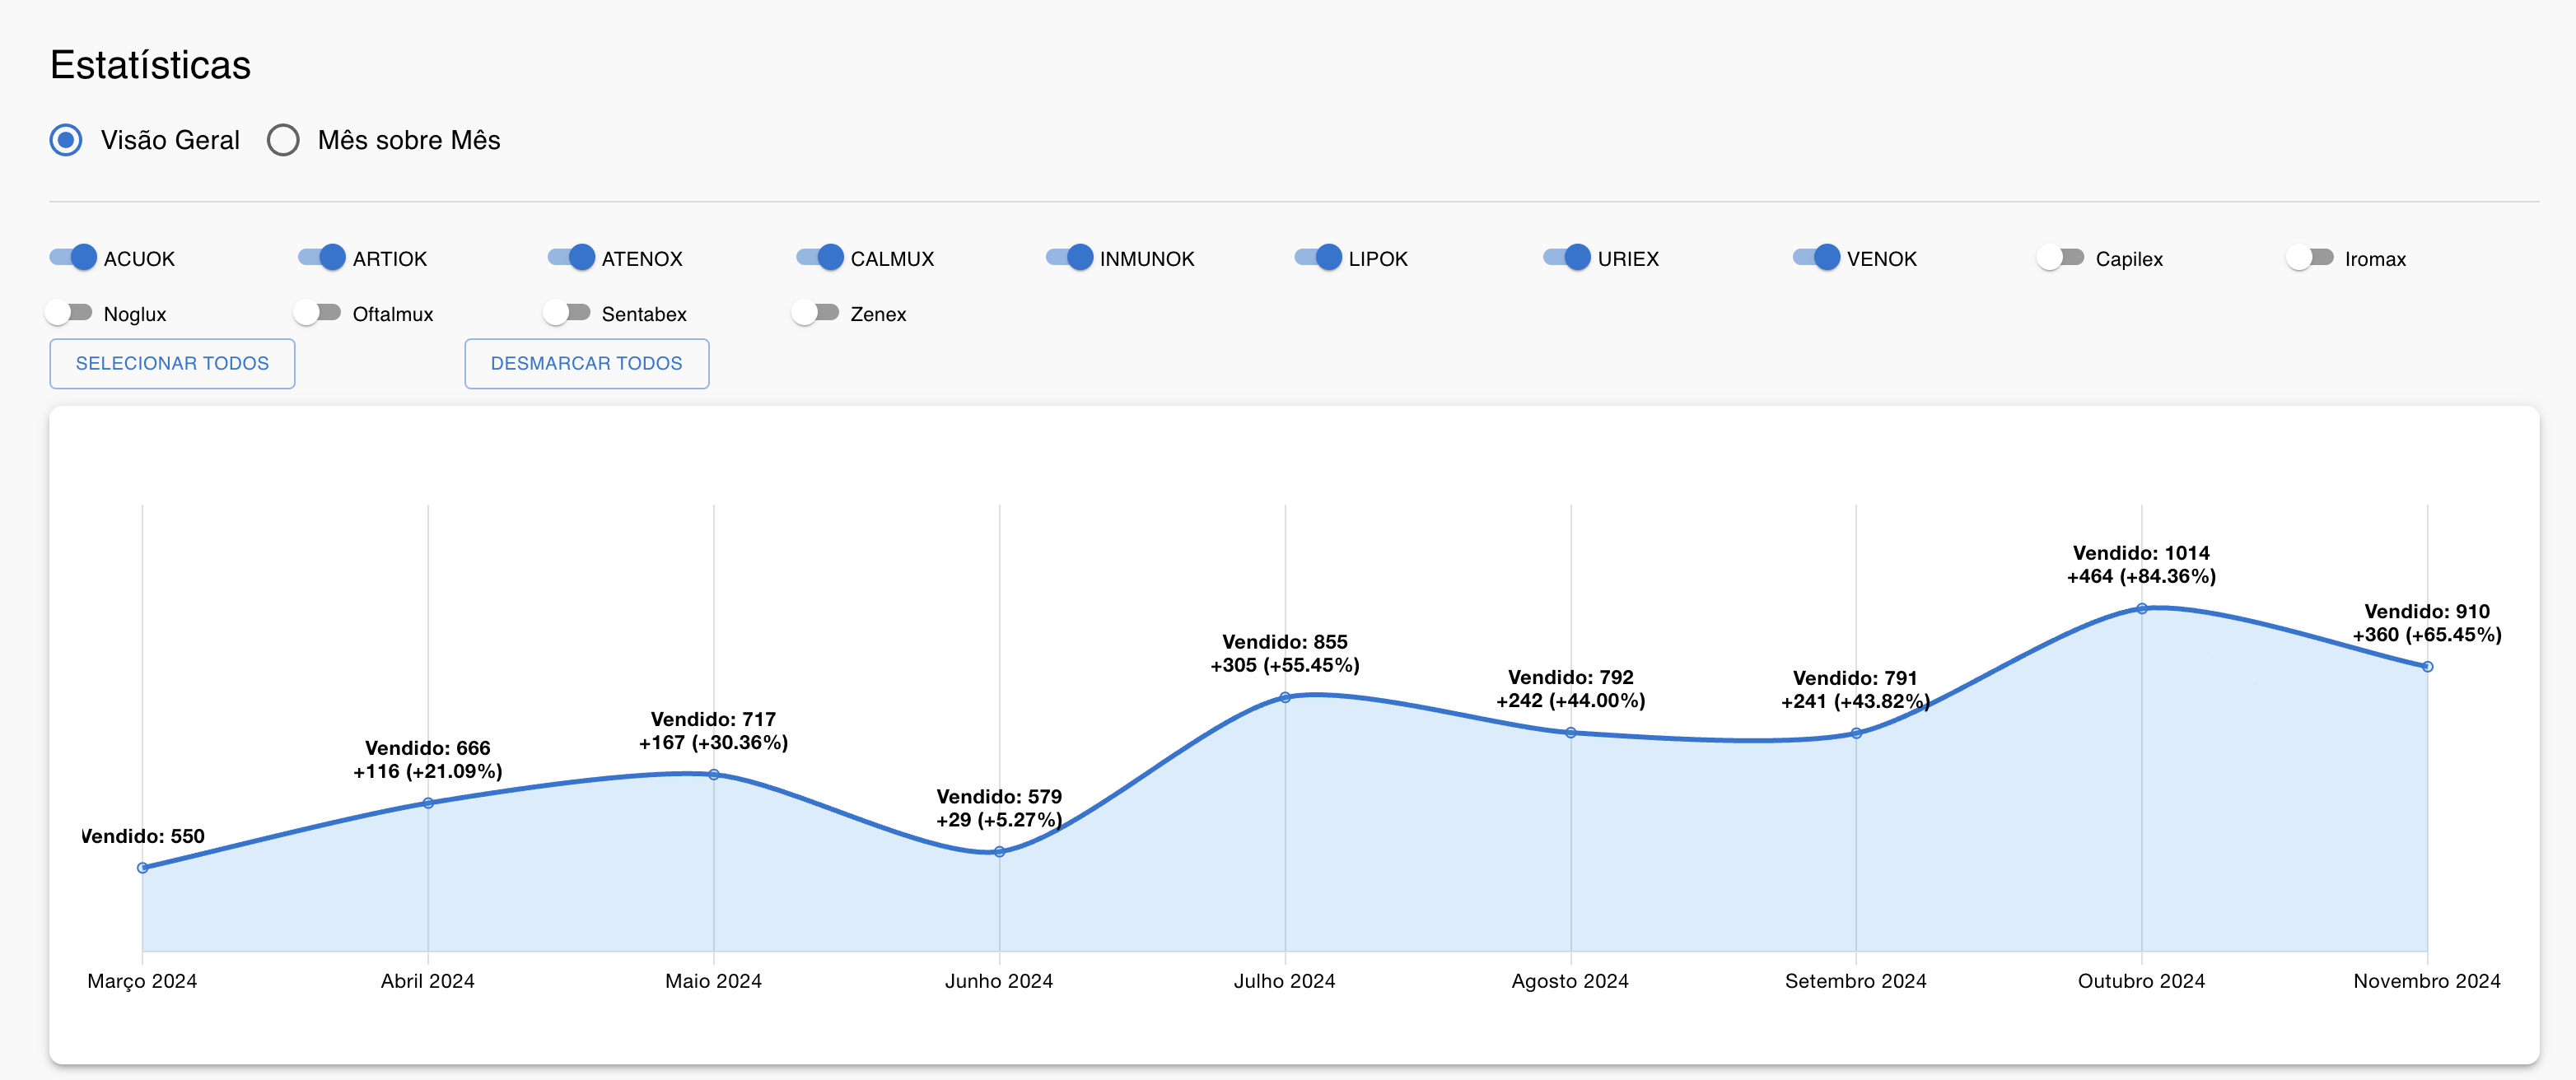This screenshot has width=2576, height=1080.
Task: Click the Maio 2024 data point
Action: tap(714, 775)
